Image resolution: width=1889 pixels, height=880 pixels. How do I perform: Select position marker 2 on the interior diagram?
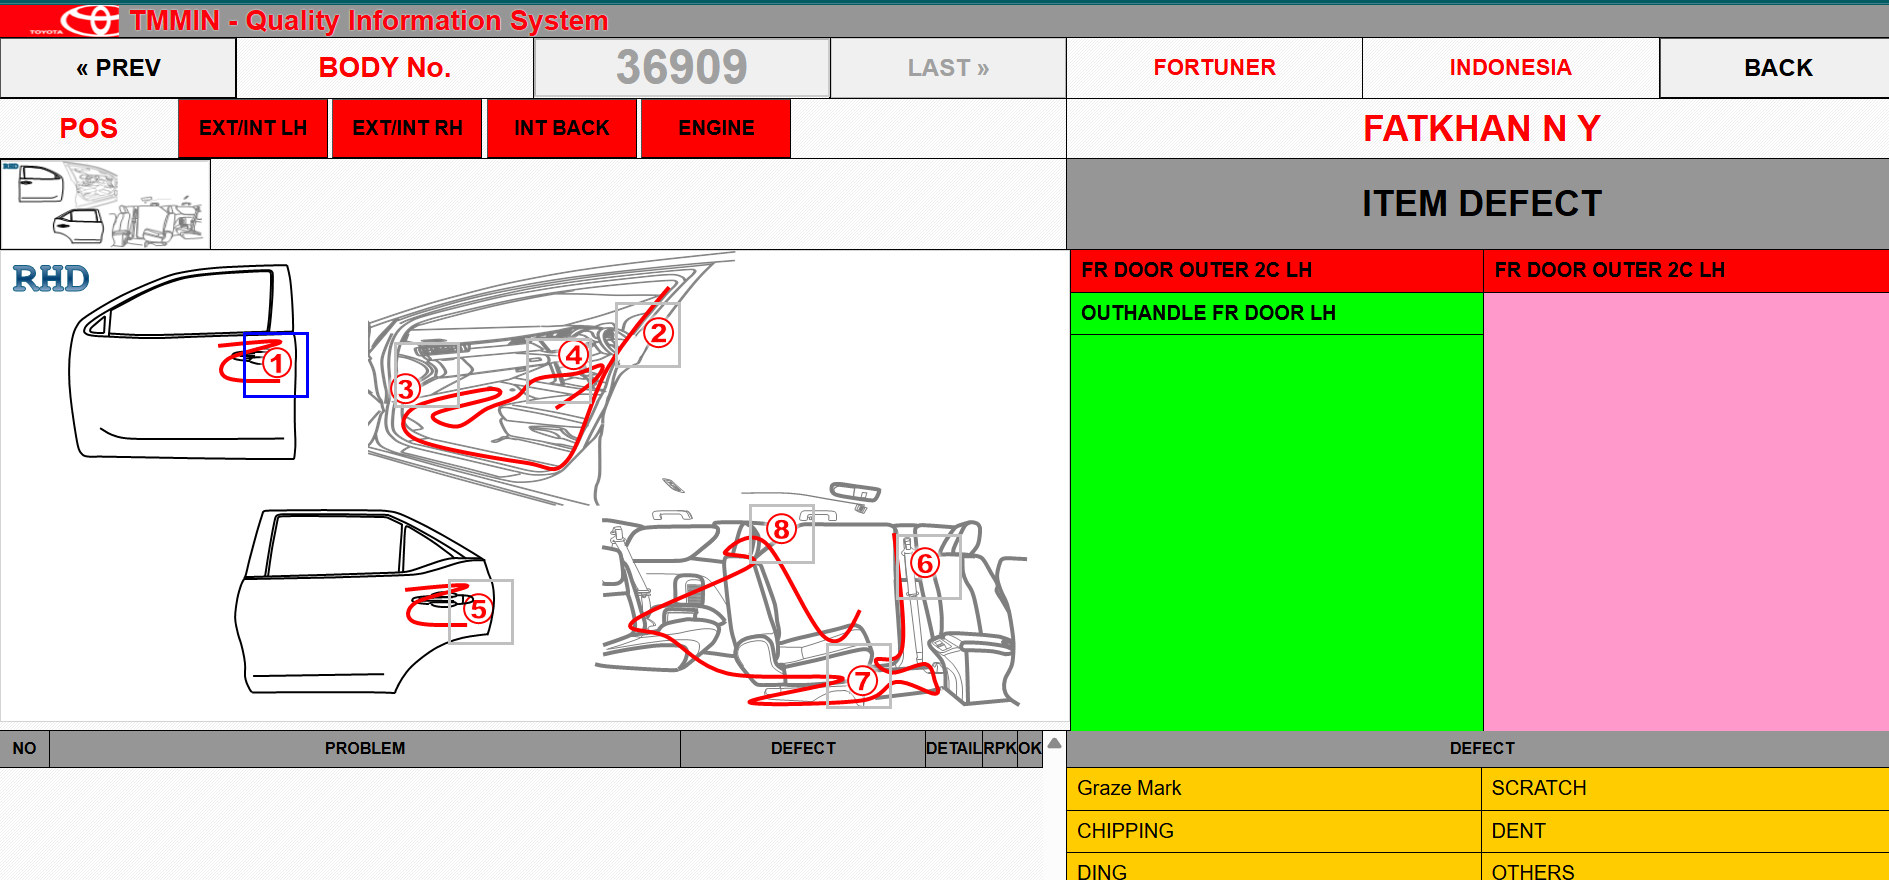pyautogui.click(x=648, y=335)
